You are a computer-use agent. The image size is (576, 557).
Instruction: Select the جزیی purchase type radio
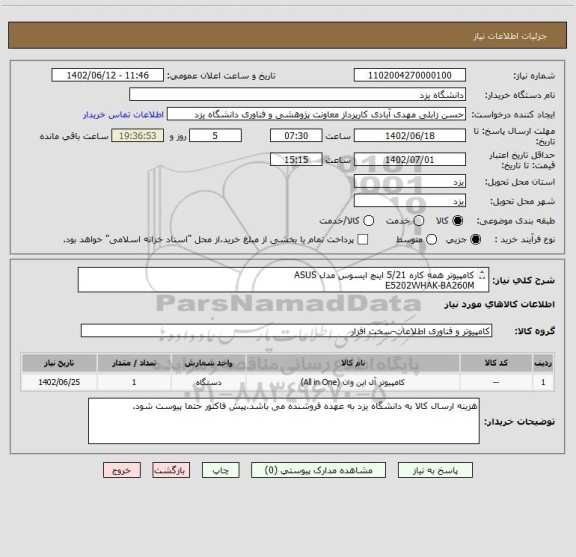point(476,240)
